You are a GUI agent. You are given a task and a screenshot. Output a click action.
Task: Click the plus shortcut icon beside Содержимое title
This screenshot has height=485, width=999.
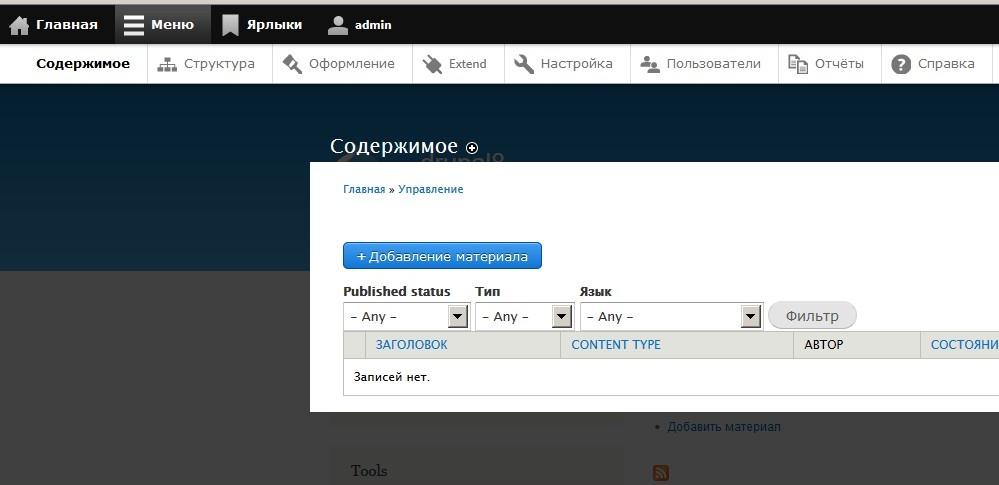click(471, 148)
